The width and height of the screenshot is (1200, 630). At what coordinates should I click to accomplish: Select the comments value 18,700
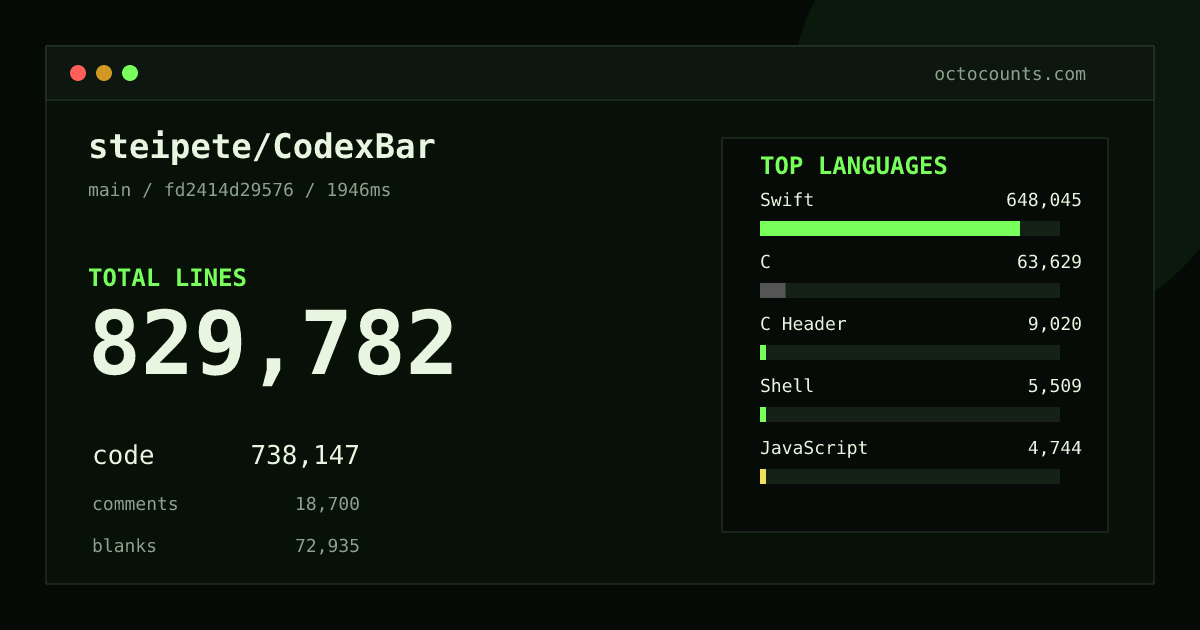pos(327,504)
